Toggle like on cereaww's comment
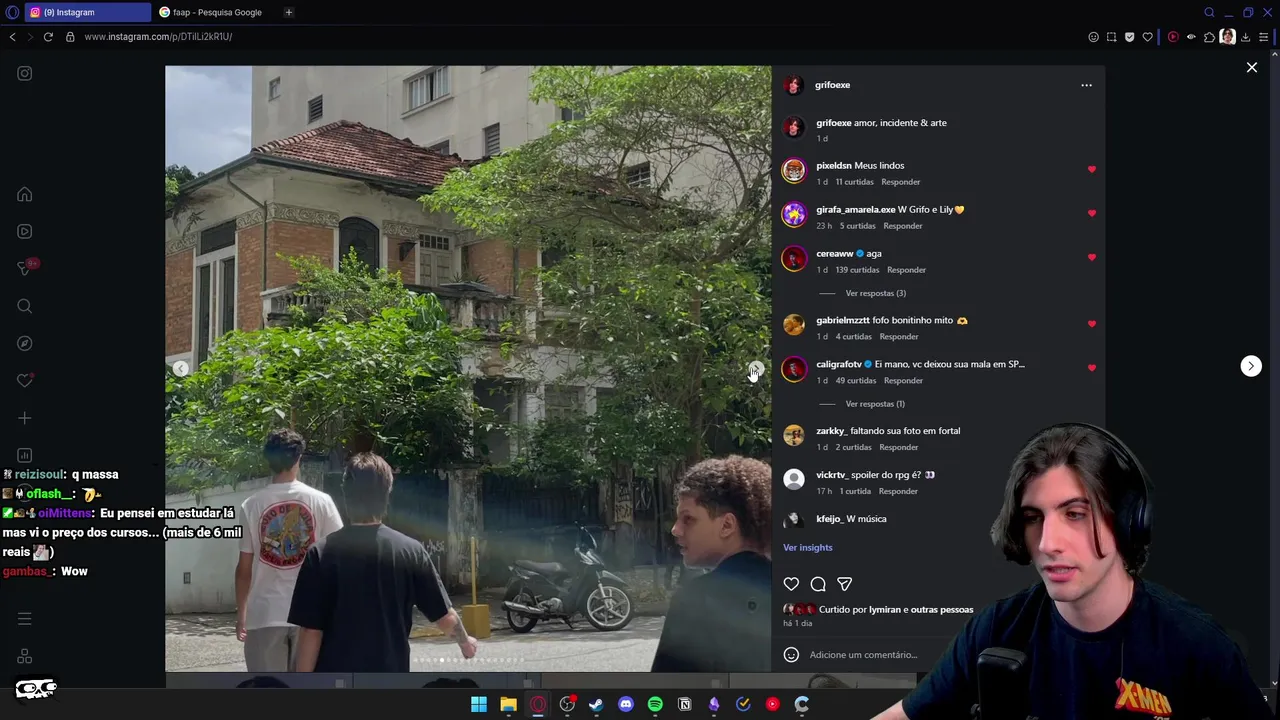1280x720 pixels. 1092,258
